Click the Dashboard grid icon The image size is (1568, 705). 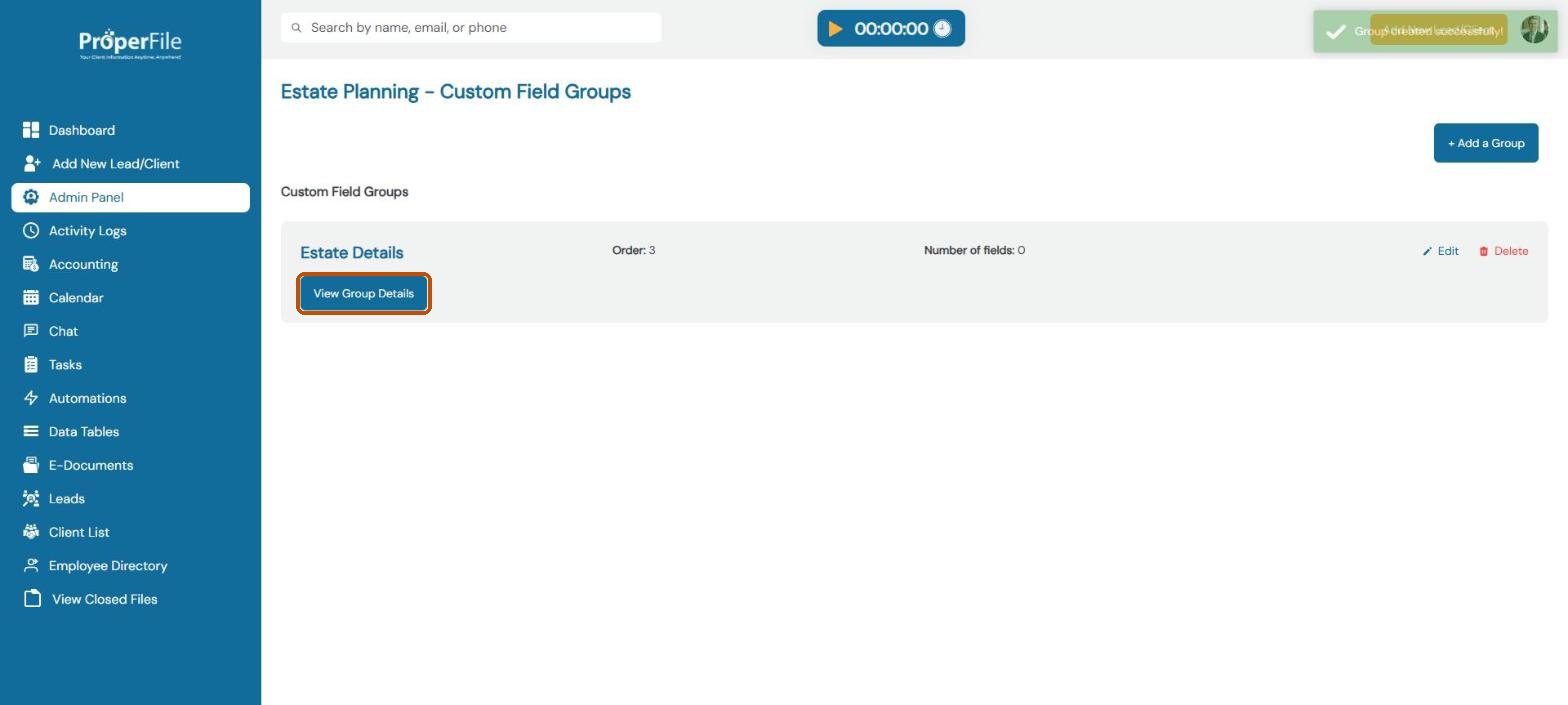[31, 130]
